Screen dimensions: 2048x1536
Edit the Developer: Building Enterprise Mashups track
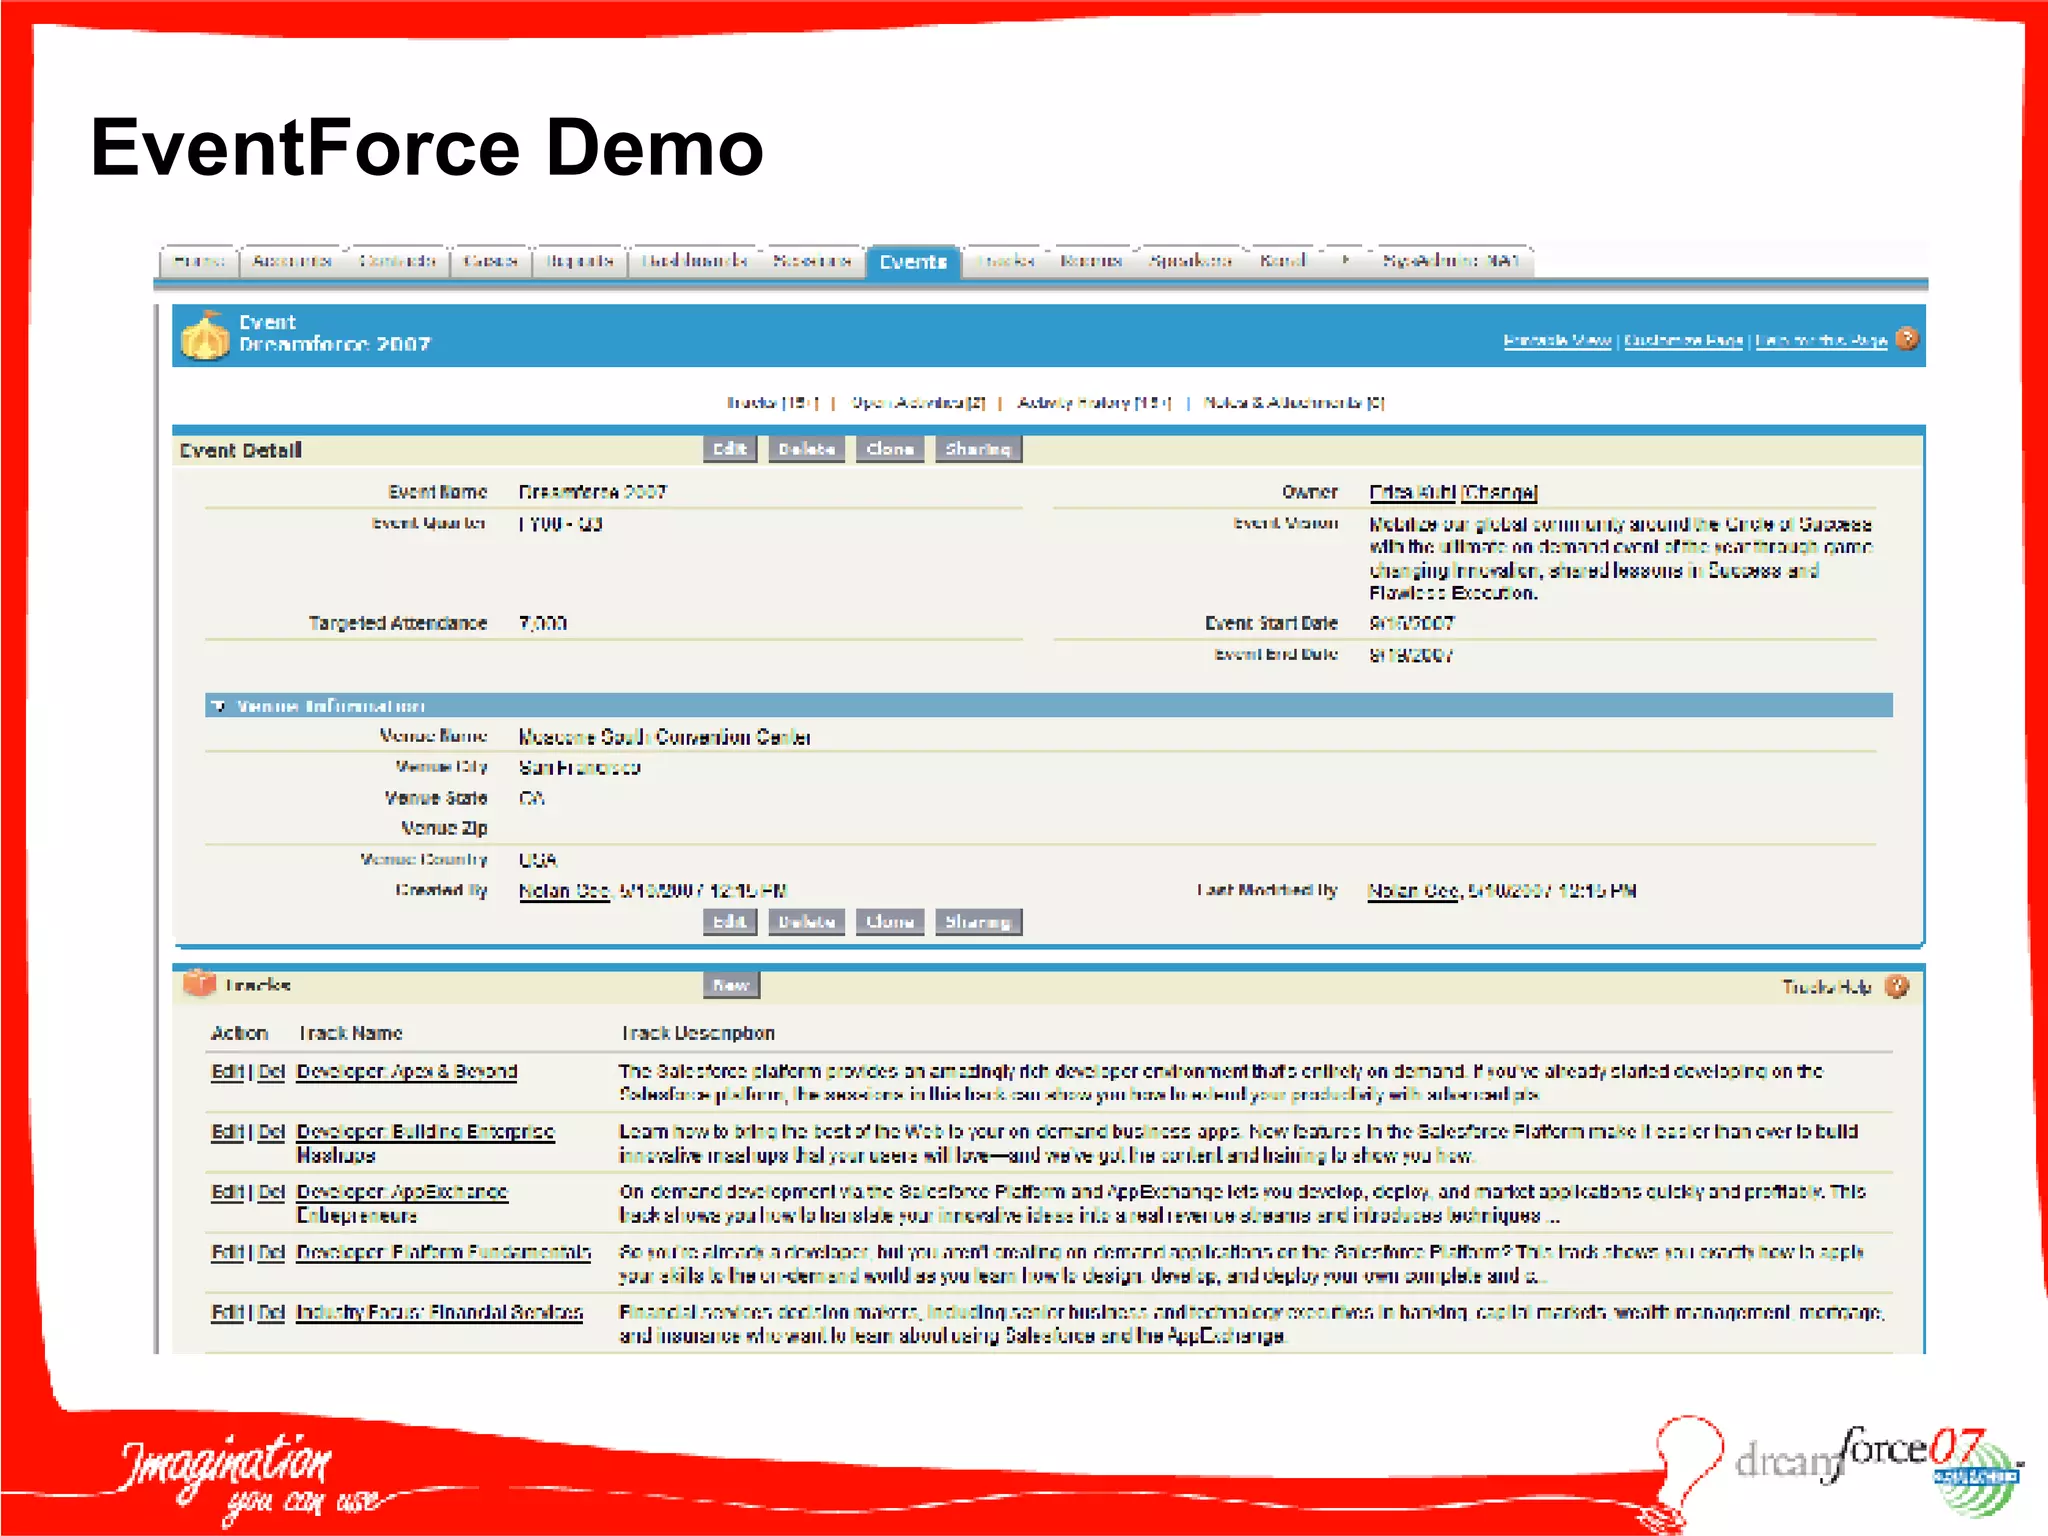tap(227, 1132)
